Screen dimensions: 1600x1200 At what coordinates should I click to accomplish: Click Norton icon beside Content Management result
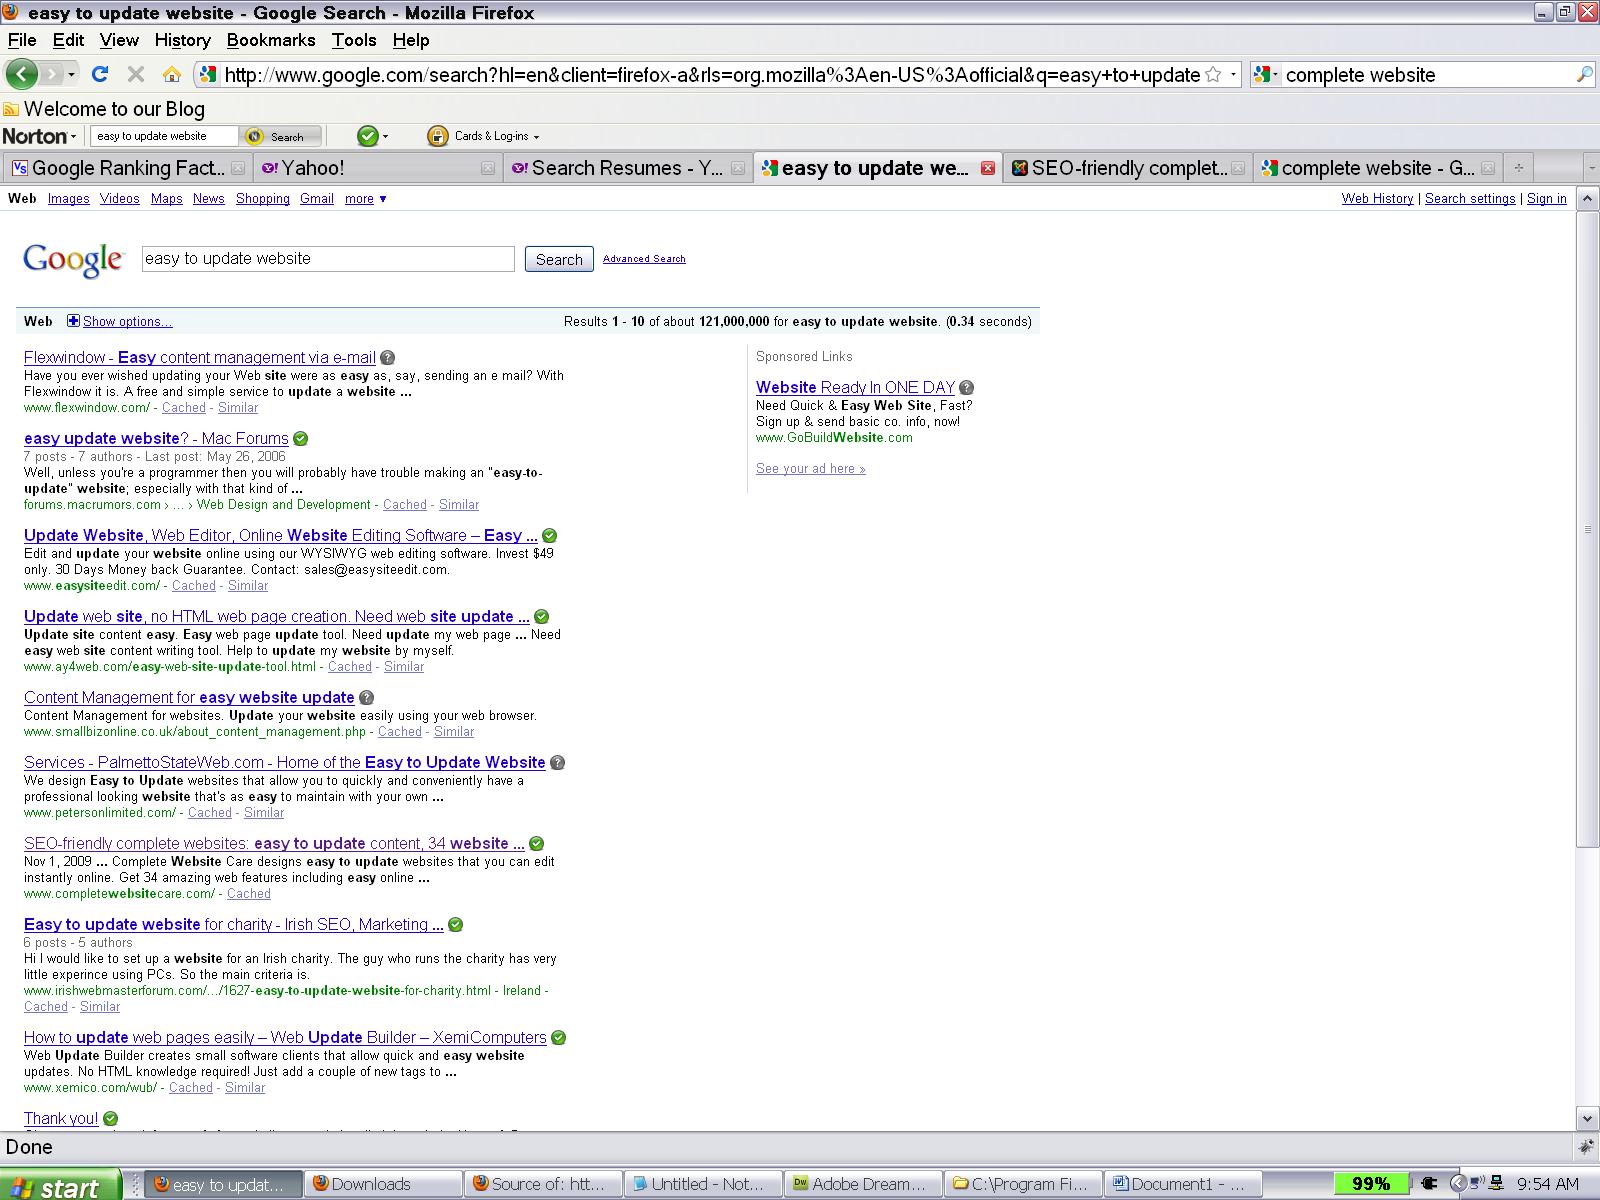(x=367, y=698)
